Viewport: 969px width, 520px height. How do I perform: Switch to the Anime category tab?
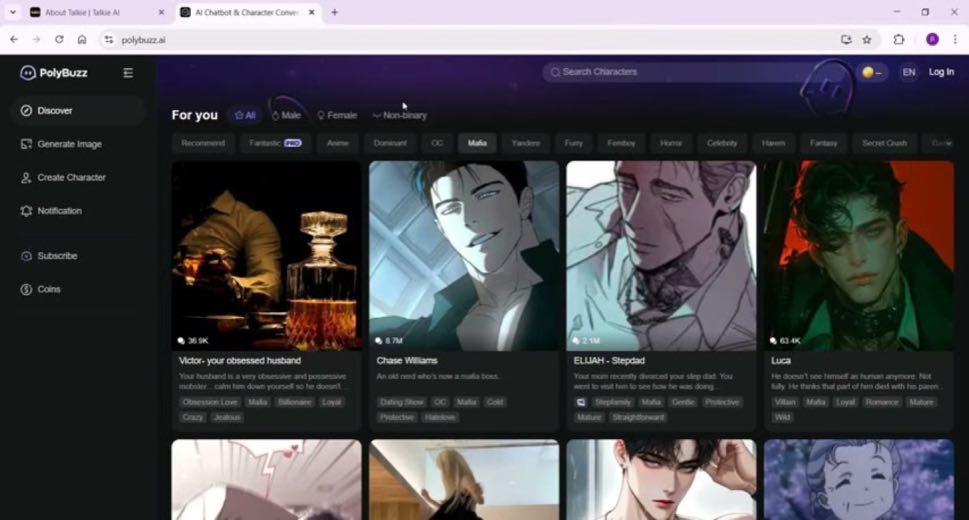tap(337, 143)
